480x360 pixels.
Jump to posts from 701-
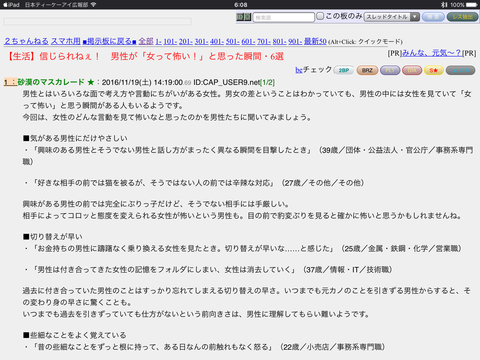[264, 41]
